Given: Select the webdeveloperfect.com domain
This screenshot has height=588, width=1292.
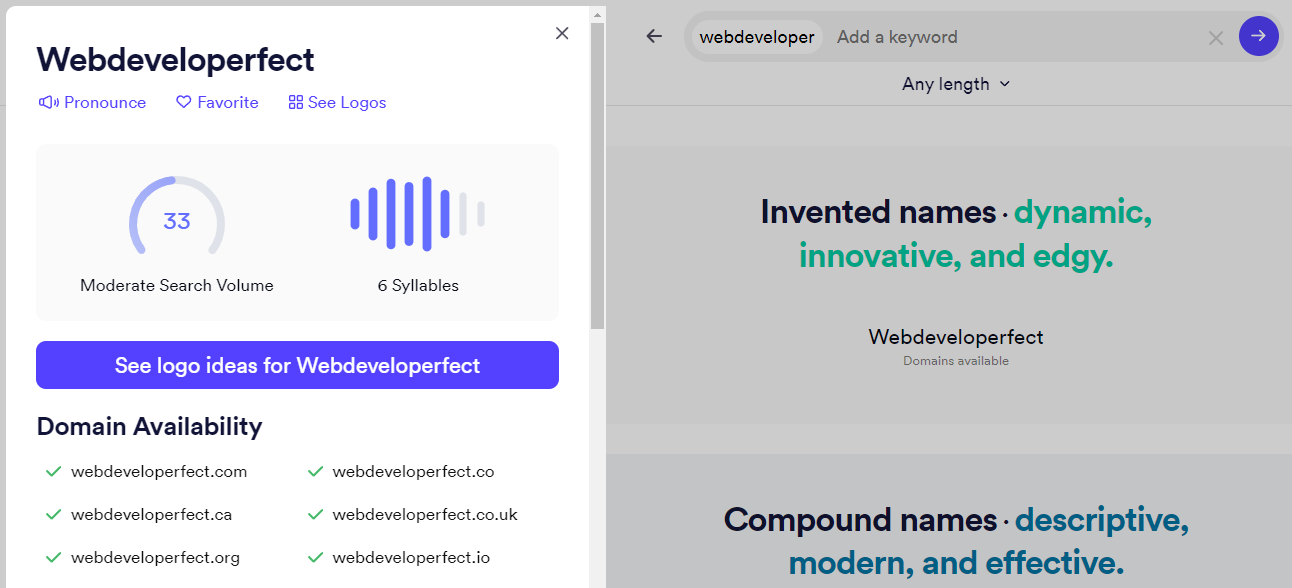Looking at the screenshot, I should pyautogui.click(x=158, y=471).
